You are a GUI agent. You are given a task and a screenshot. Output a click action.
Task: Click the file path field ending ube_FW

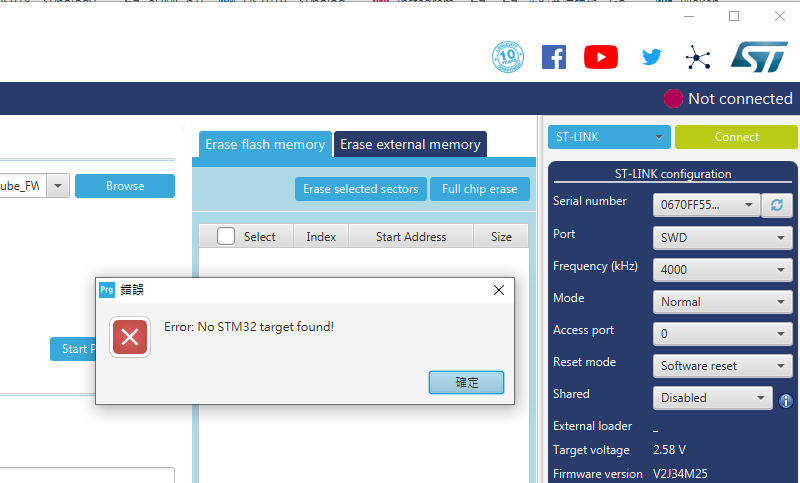pos(23,186)
